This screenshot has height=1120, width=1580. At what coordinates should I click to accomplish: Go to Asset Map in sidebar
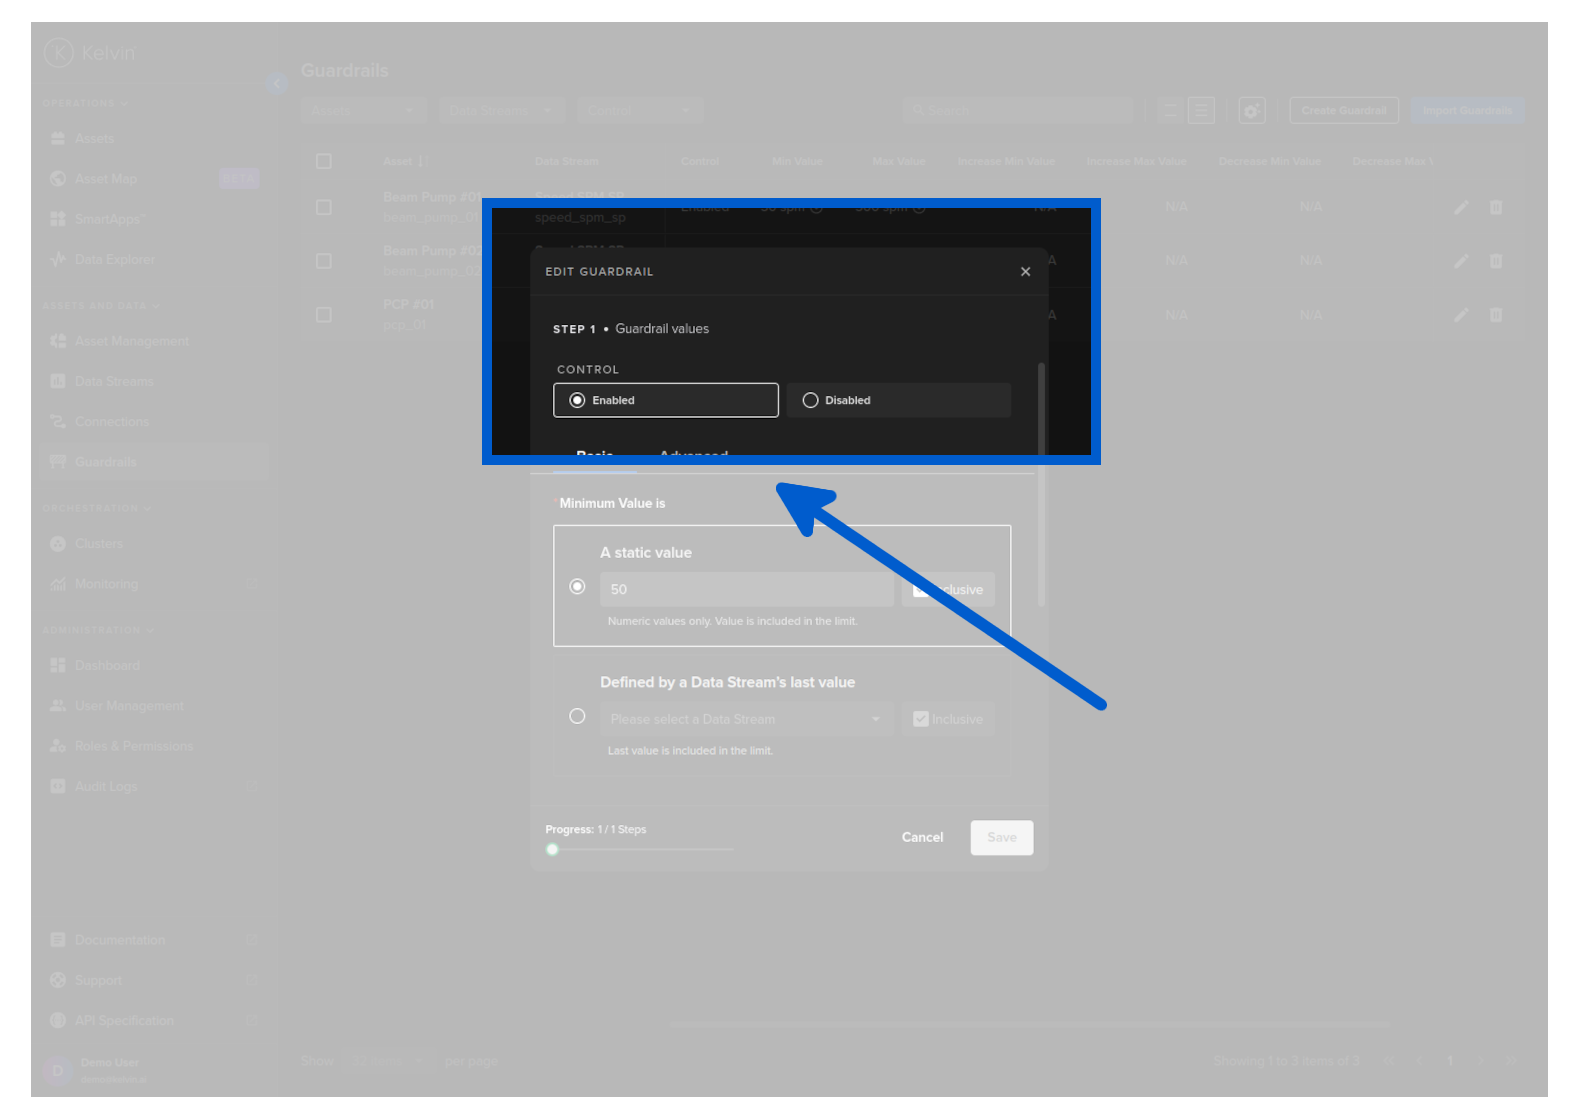point(105,179)
